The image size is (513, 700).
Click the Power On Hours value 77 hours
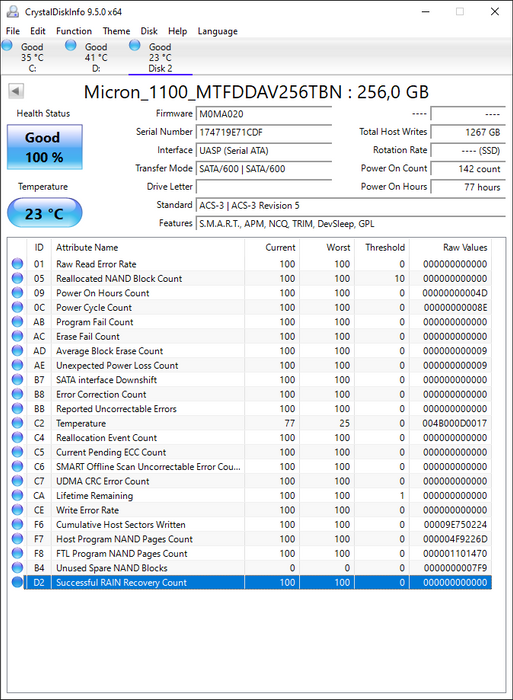tap(468, 187)
